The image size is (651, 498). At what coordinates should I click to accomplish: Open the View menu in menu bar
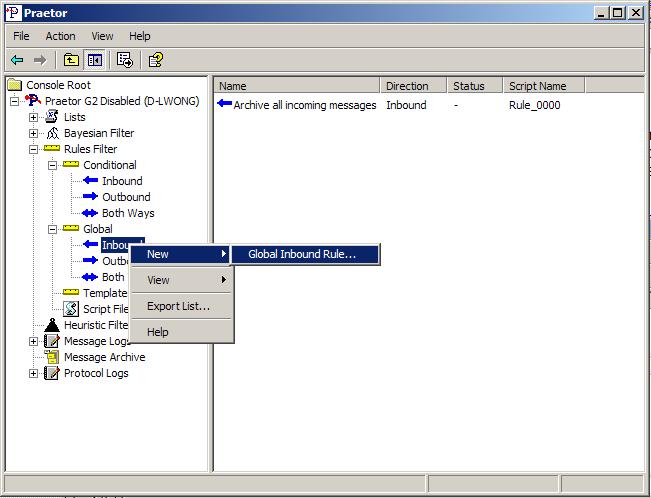102,36
